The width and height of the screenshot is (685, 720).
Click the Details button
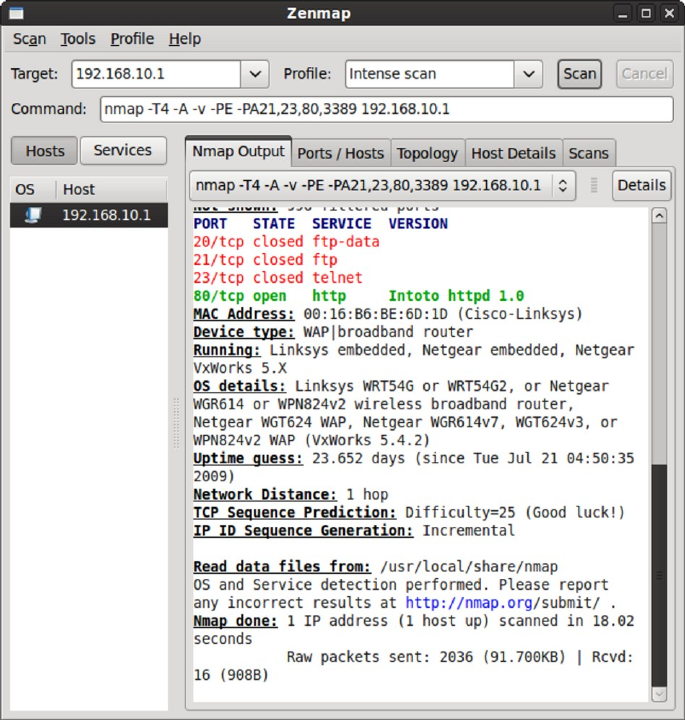641,186
